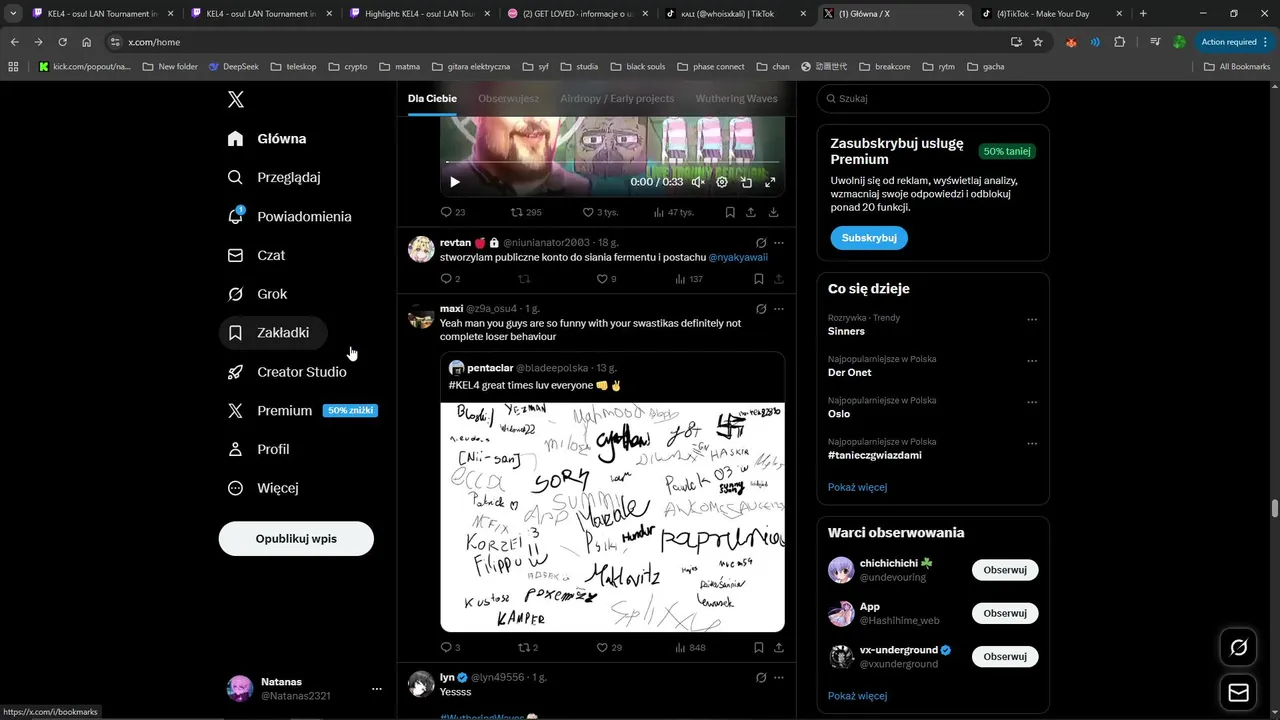Switch to Dla Ciebie tab

pos(432,99)
